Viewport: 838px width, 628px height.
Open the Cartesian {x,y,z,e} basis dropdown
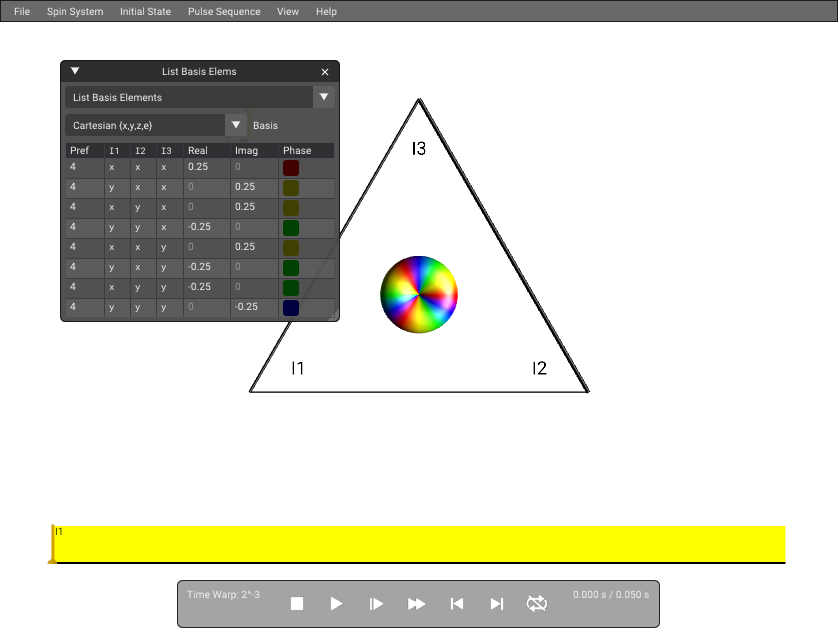[x=156, y=125]
